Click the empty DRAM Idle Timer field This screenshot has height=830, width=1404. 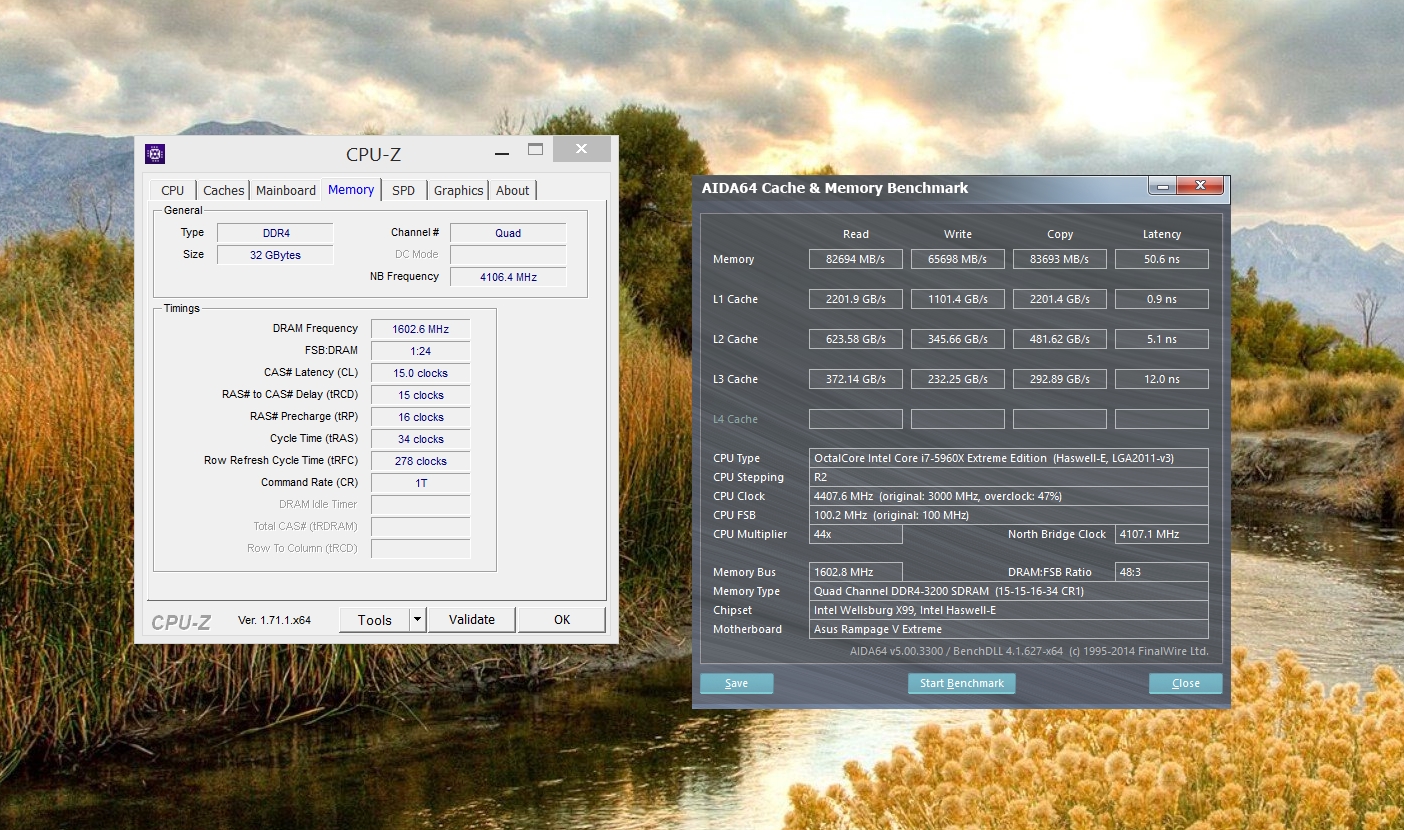pyautogui.click(x=420, y=505)
